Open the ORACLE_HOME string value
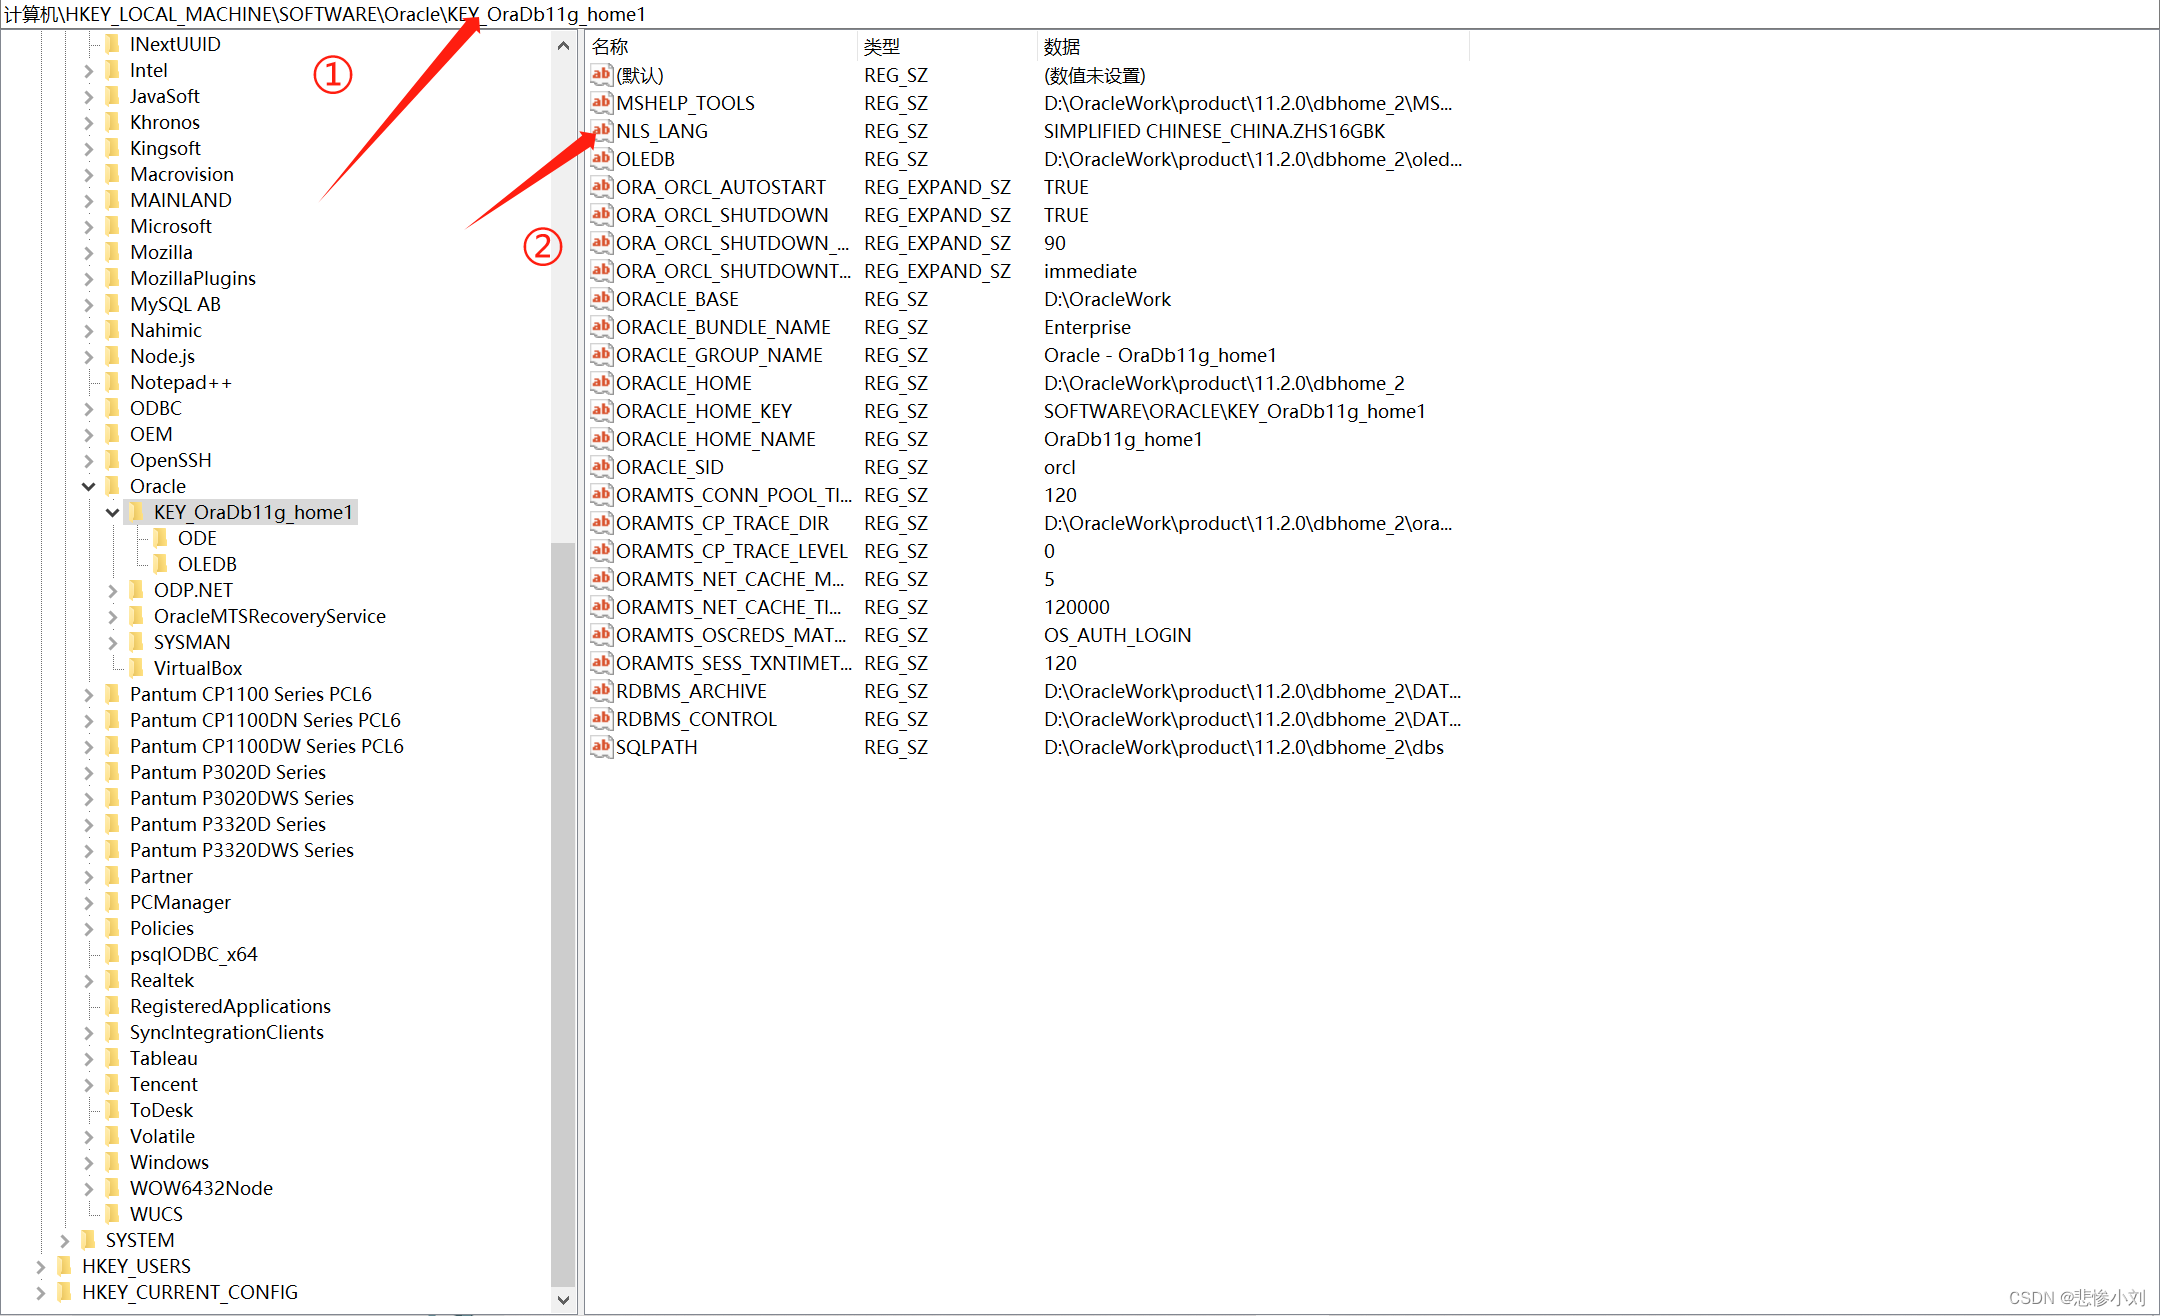 [684, 383]
